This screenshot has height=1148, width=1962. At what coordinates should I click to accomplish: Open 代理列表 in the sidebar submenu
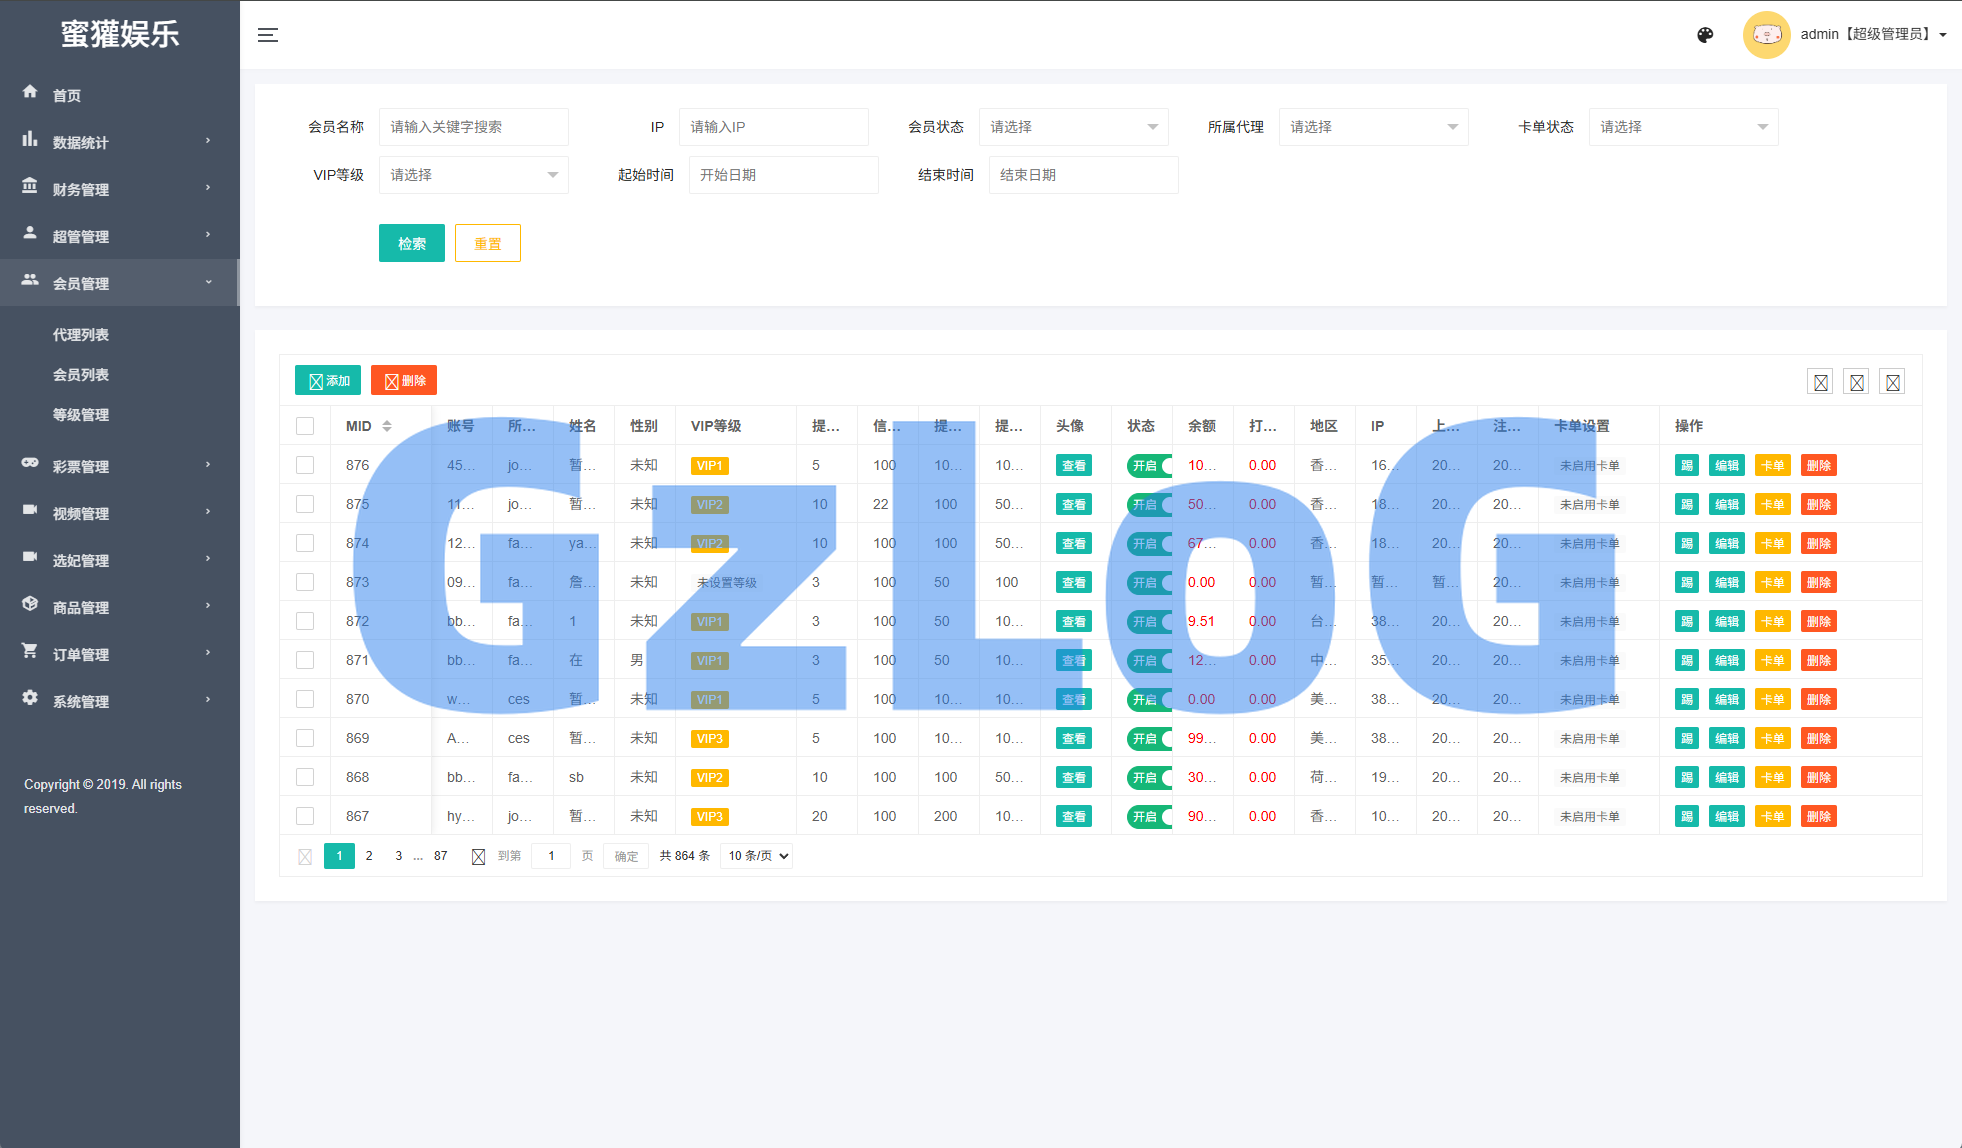pos(81,335)
